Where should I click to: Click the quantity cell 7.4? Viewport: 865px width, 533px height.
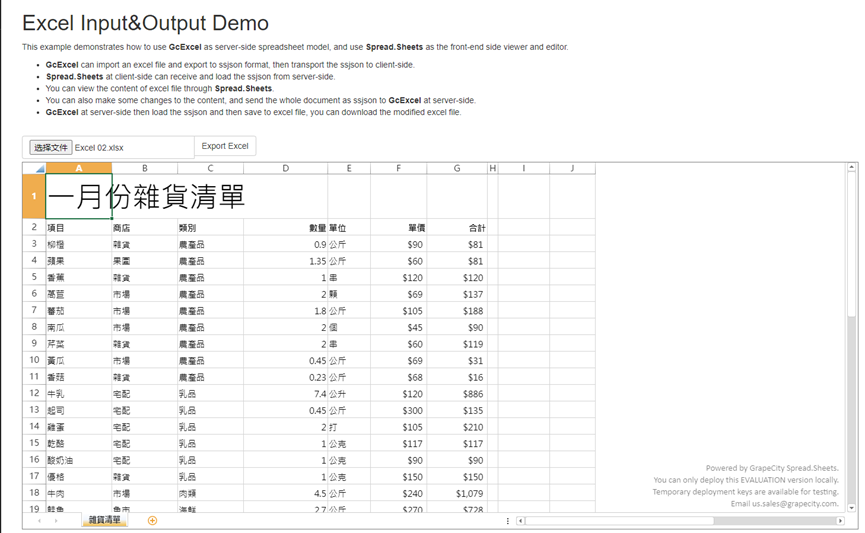pos(285,393)
